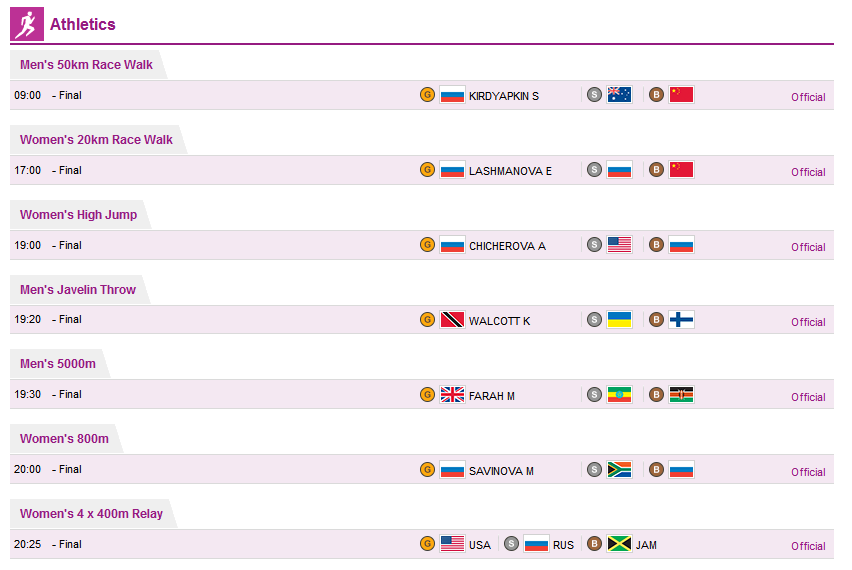Click the Jamaica flag next to JAM
Image resolution: width=852 pixels, height=570 pixels.
click(619, 543)
